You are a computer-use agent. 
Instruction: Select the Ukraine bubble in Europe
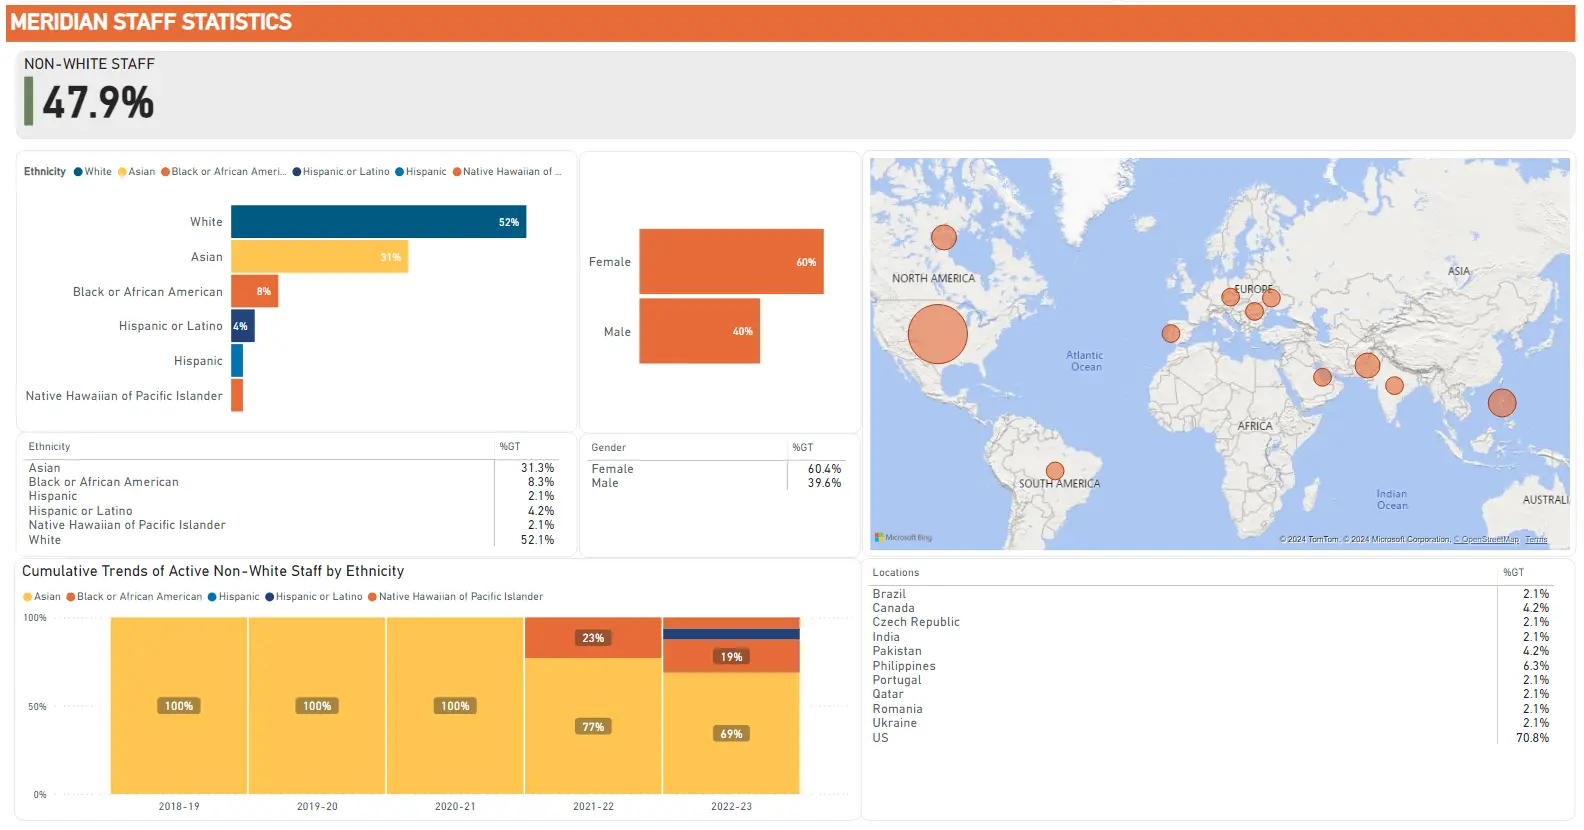point(1271,297)
